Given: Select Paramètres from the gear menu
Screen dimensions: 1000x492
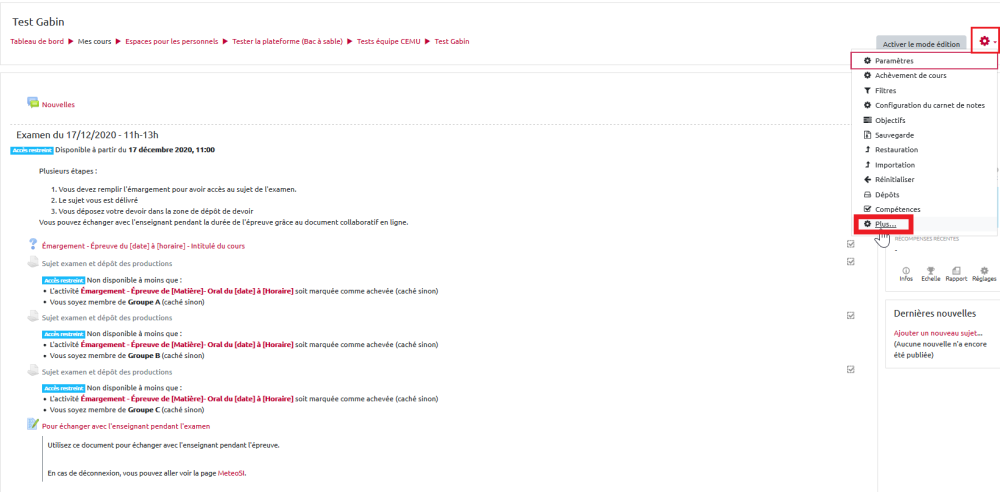Looking at the screenshot, I should pos(893,61).
